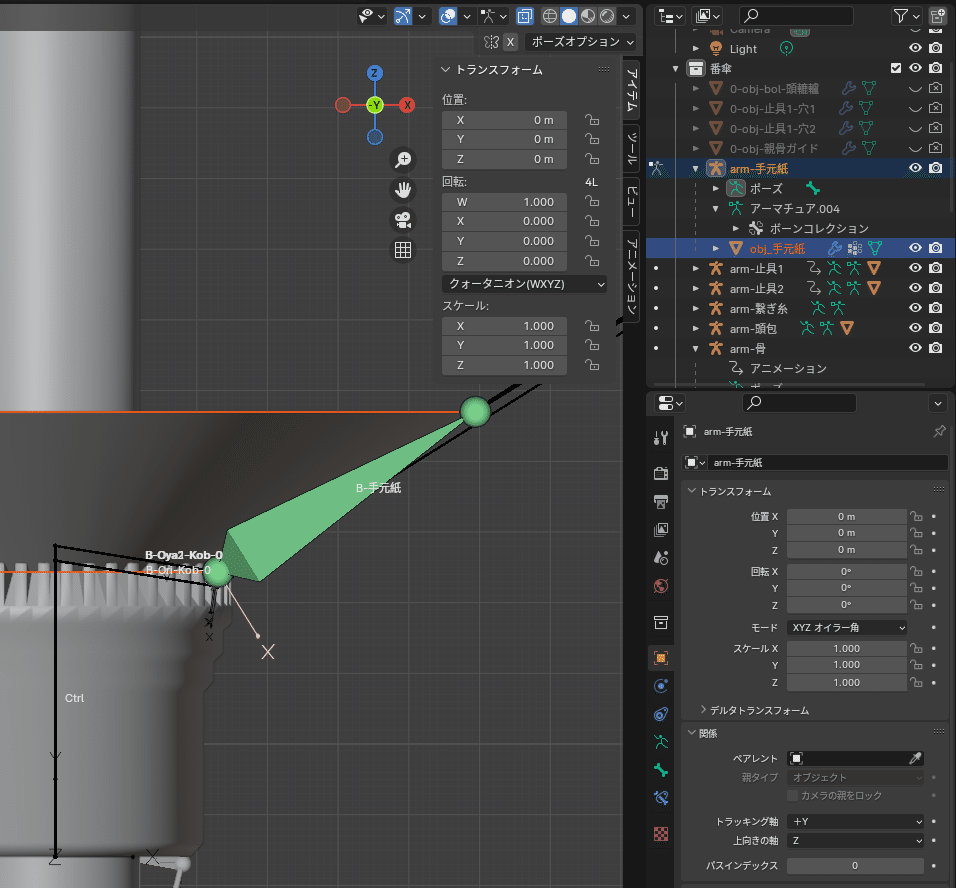Pick parent object with eyedropper
The height and width of the screenshot is (888, 956).
point(915,758)
